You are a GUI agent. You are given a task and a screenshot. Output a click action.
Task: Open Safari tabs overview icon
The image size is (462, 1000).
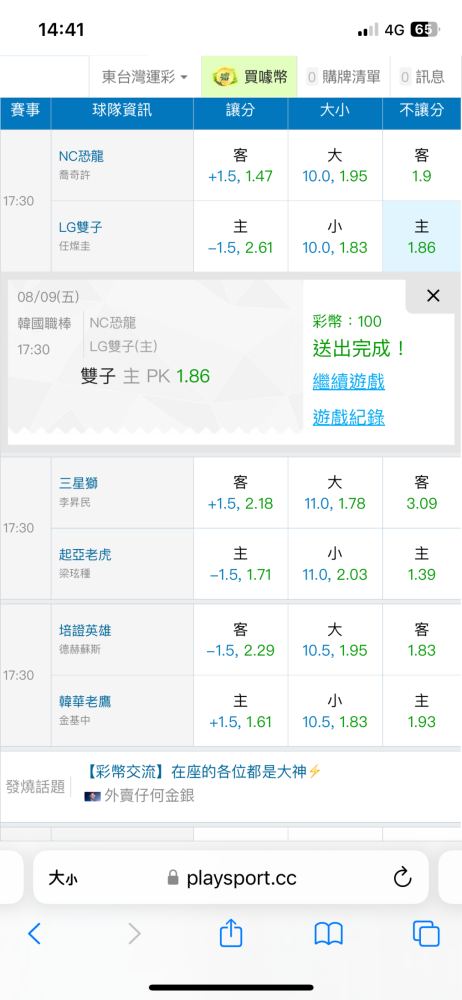pos(426,934)
